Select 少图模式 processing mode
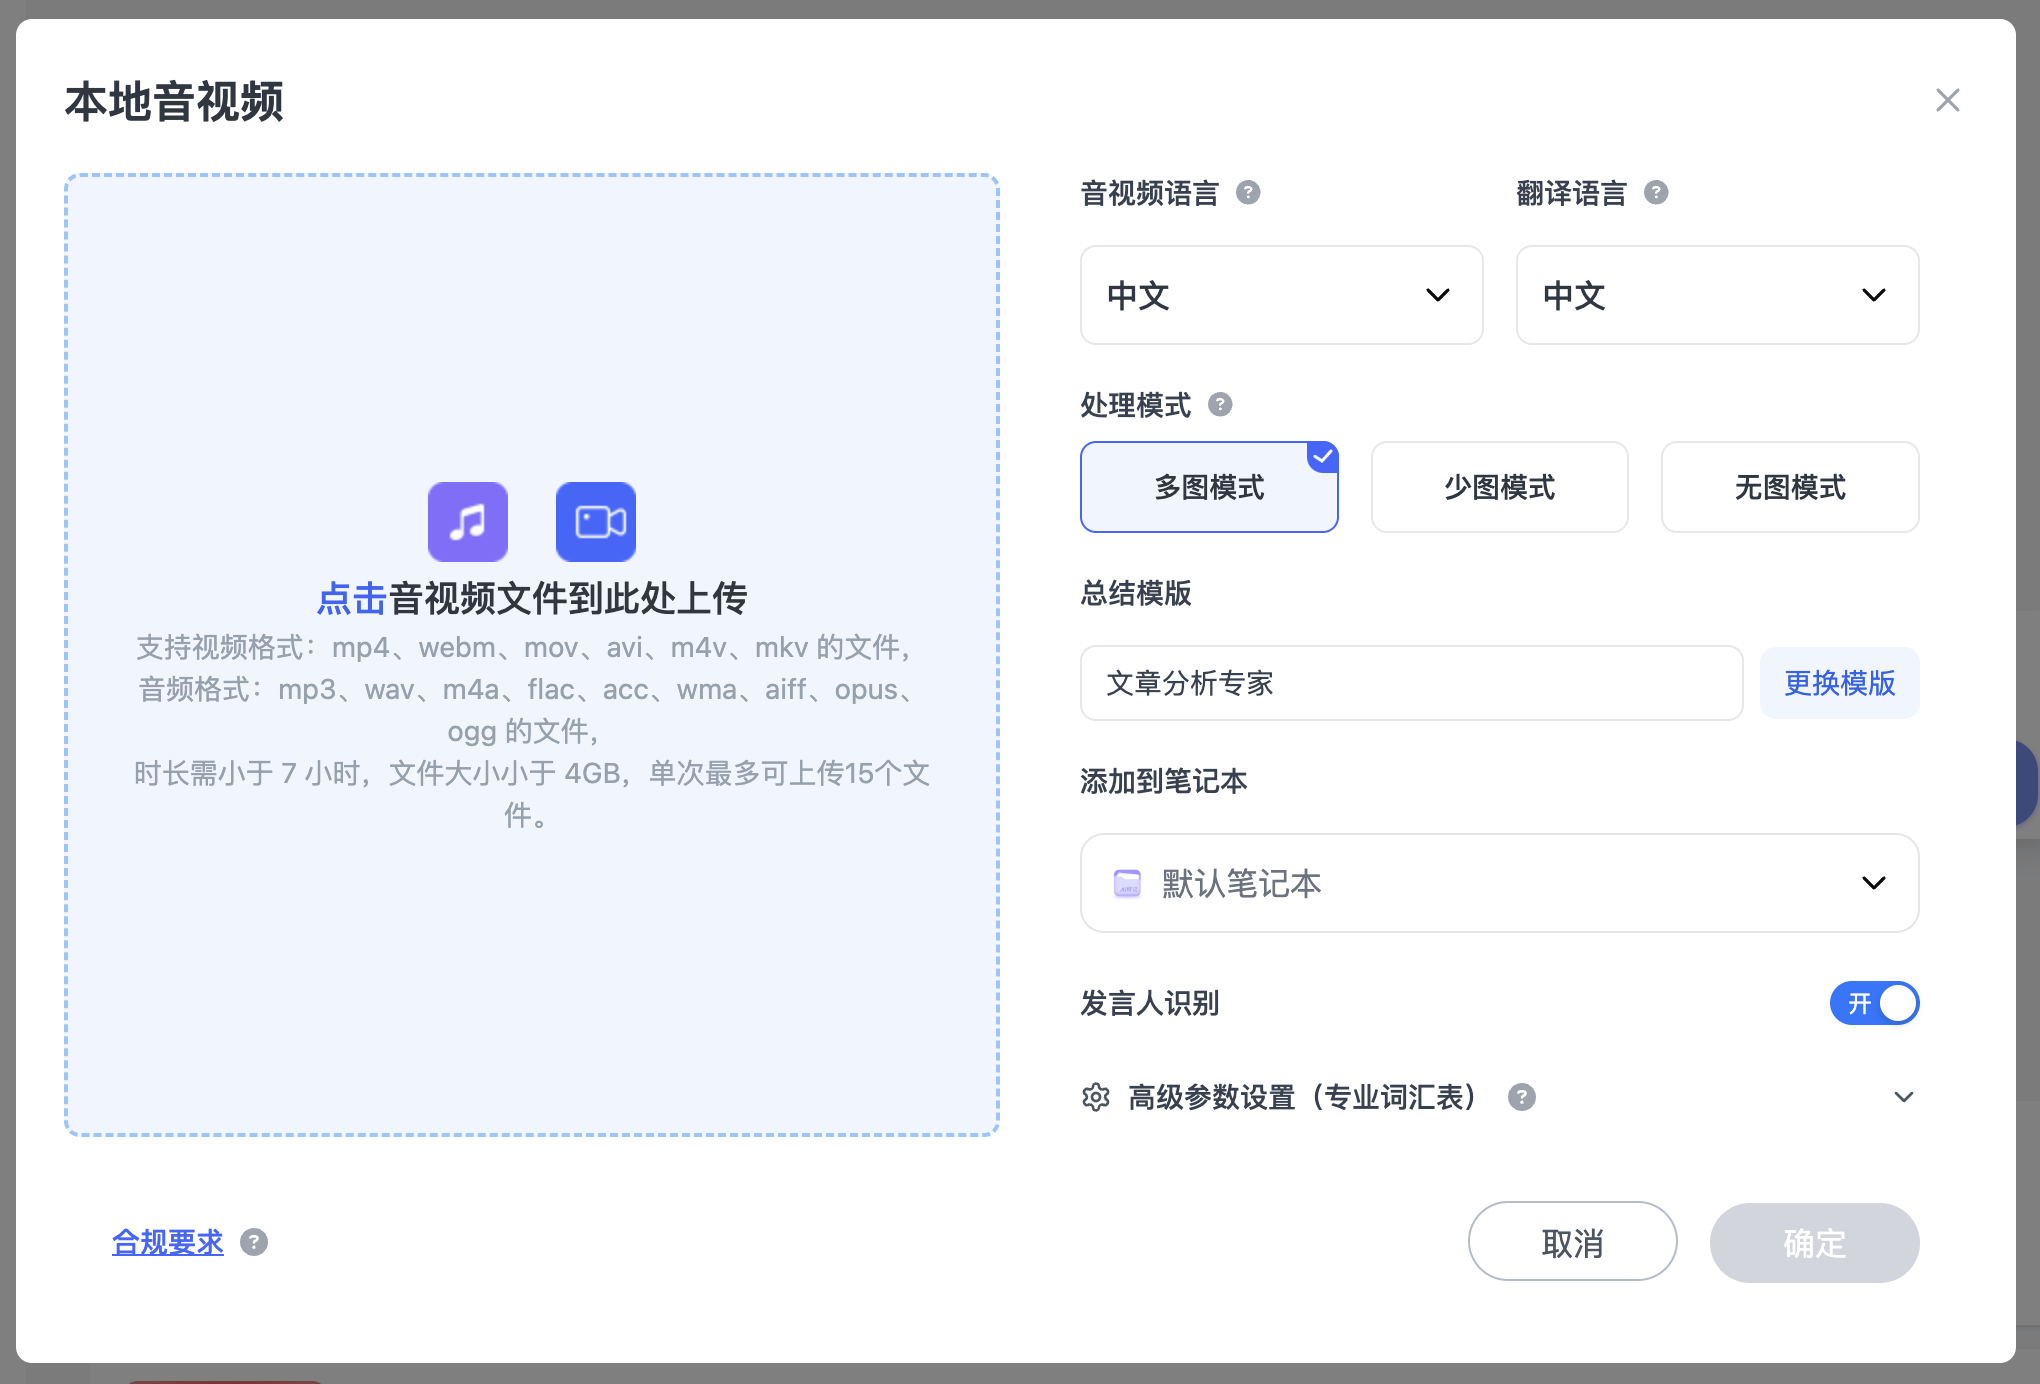This screenshot has width=2040, height=1384. 1500,487
